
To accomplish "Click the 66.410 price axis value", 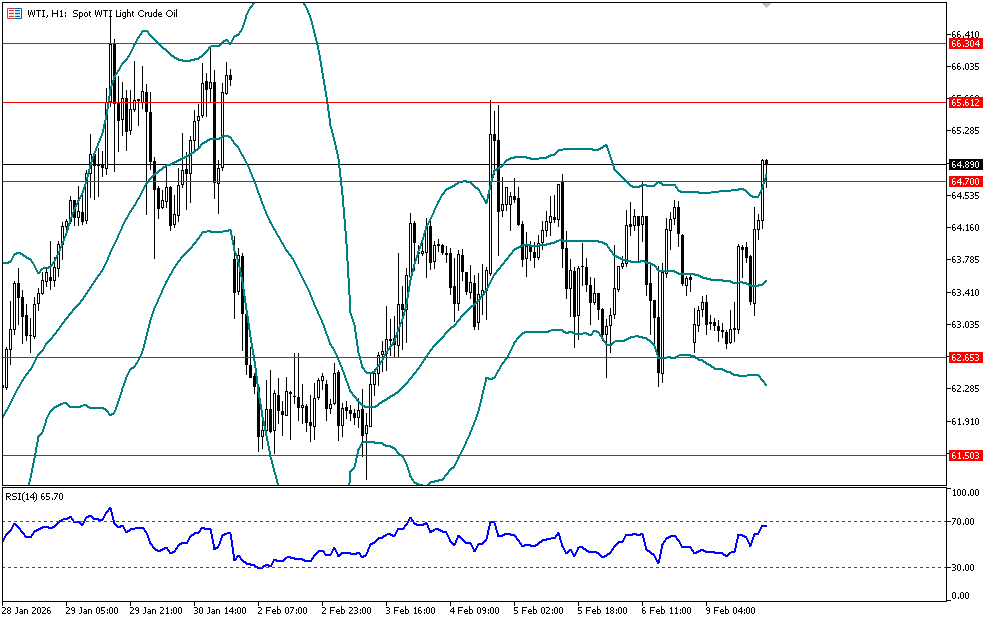I will click(965, 34).
